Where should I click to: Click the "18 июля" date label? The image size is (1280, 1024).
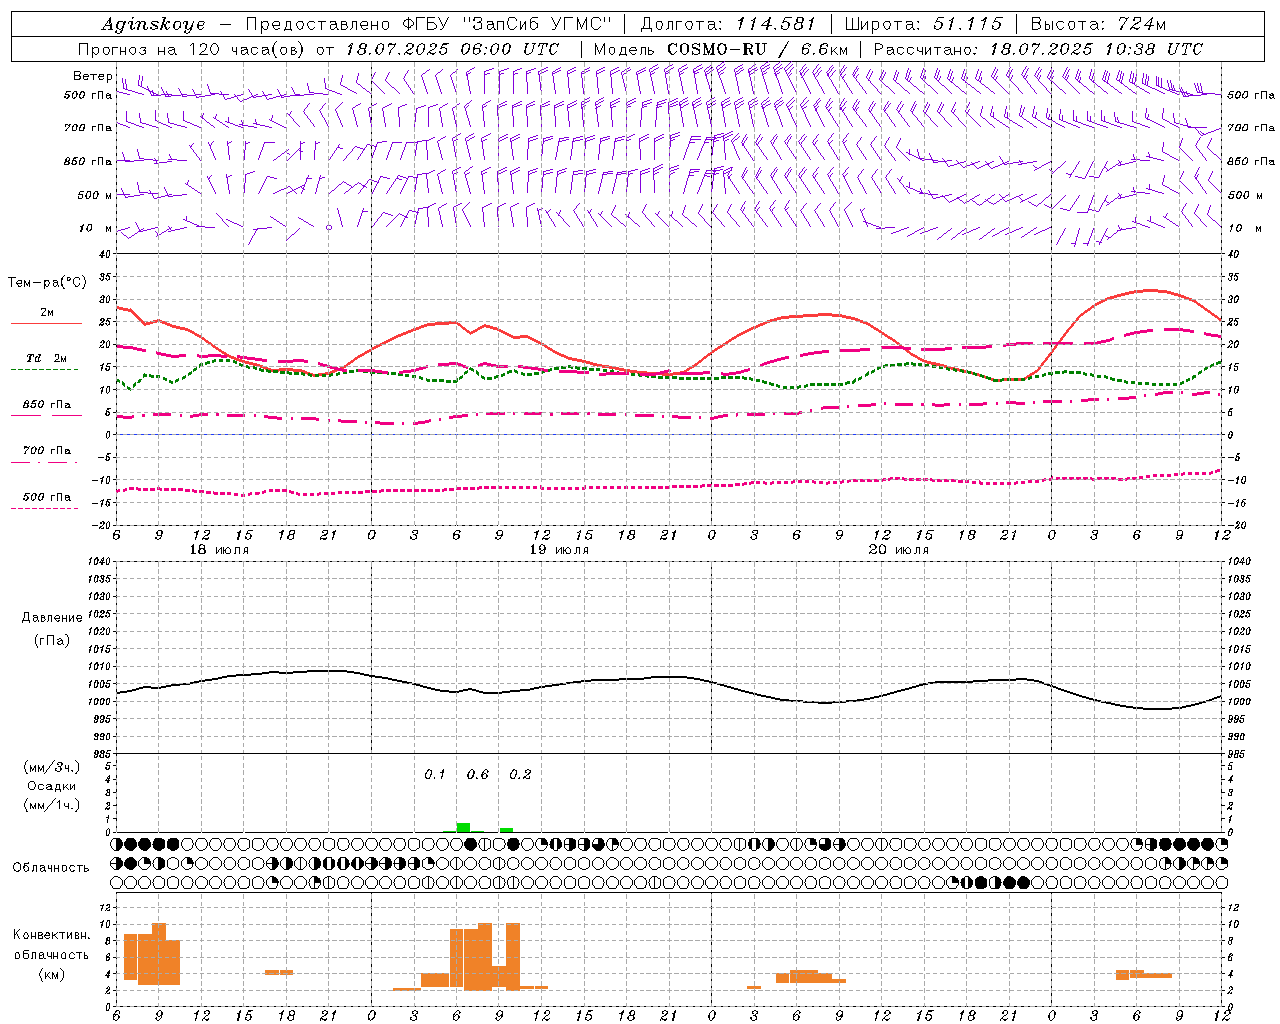(219, 550)
